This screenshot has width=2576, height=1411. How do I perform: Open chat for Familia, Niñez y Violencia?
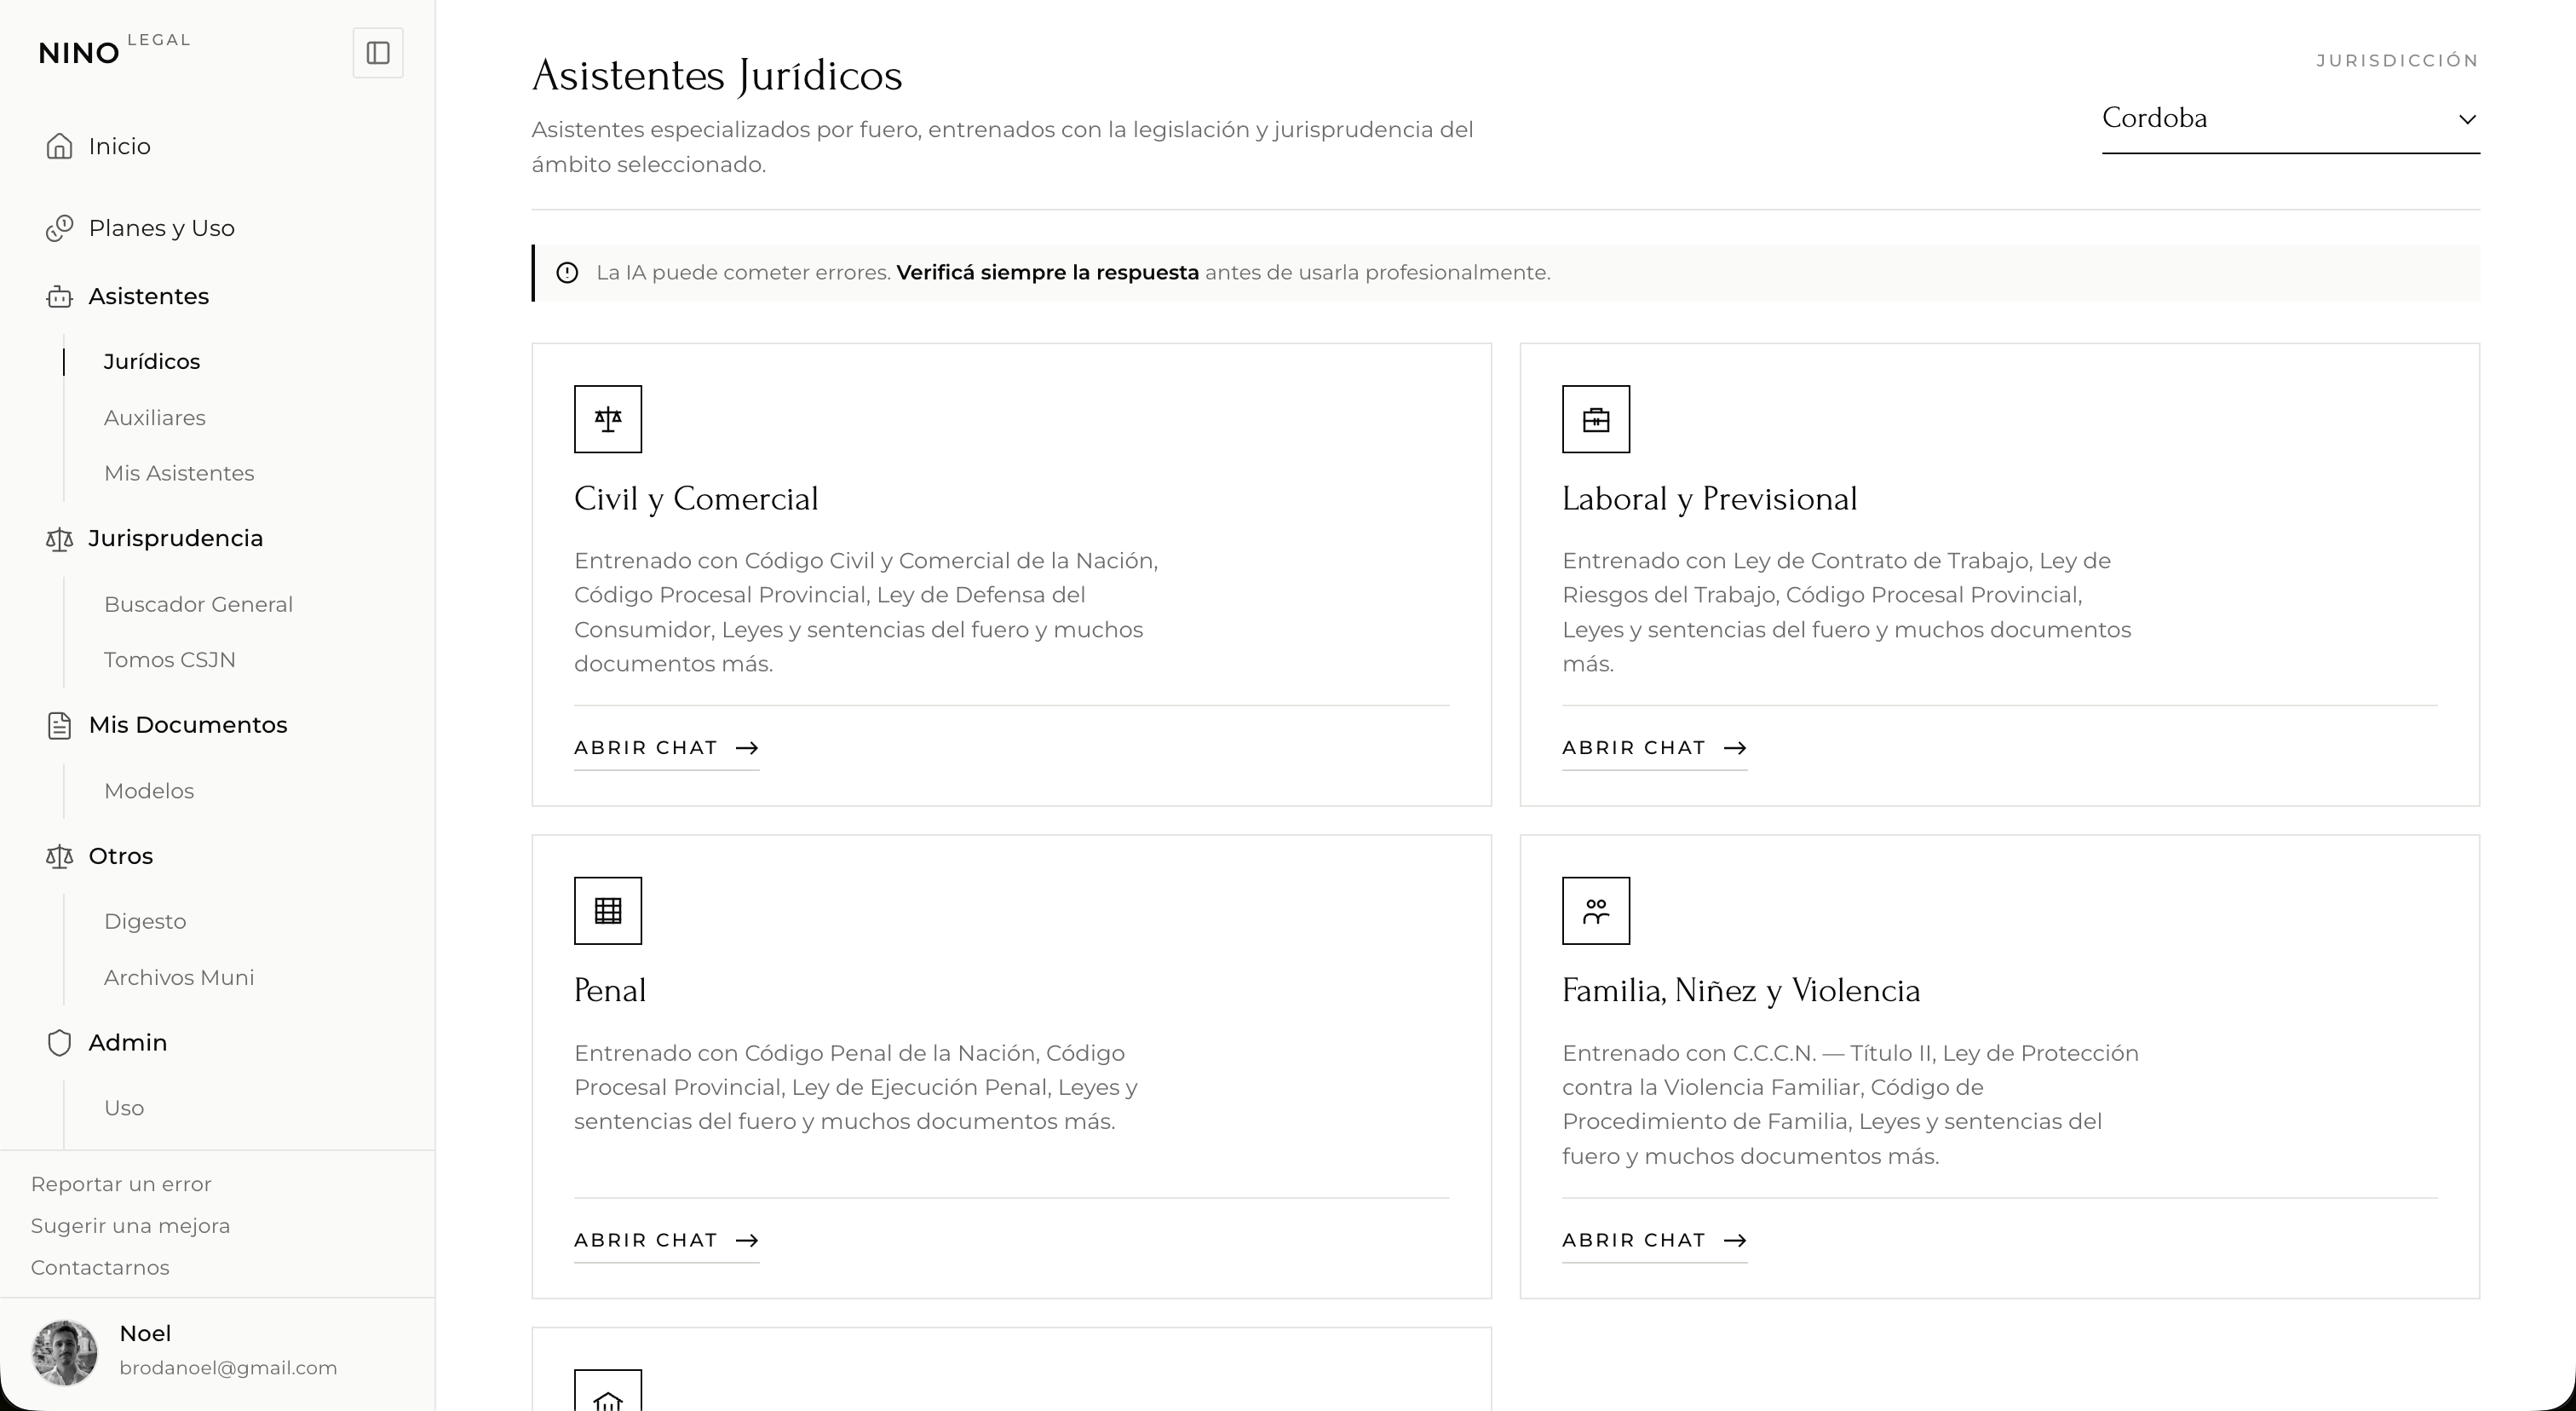pos(1654,1241)
